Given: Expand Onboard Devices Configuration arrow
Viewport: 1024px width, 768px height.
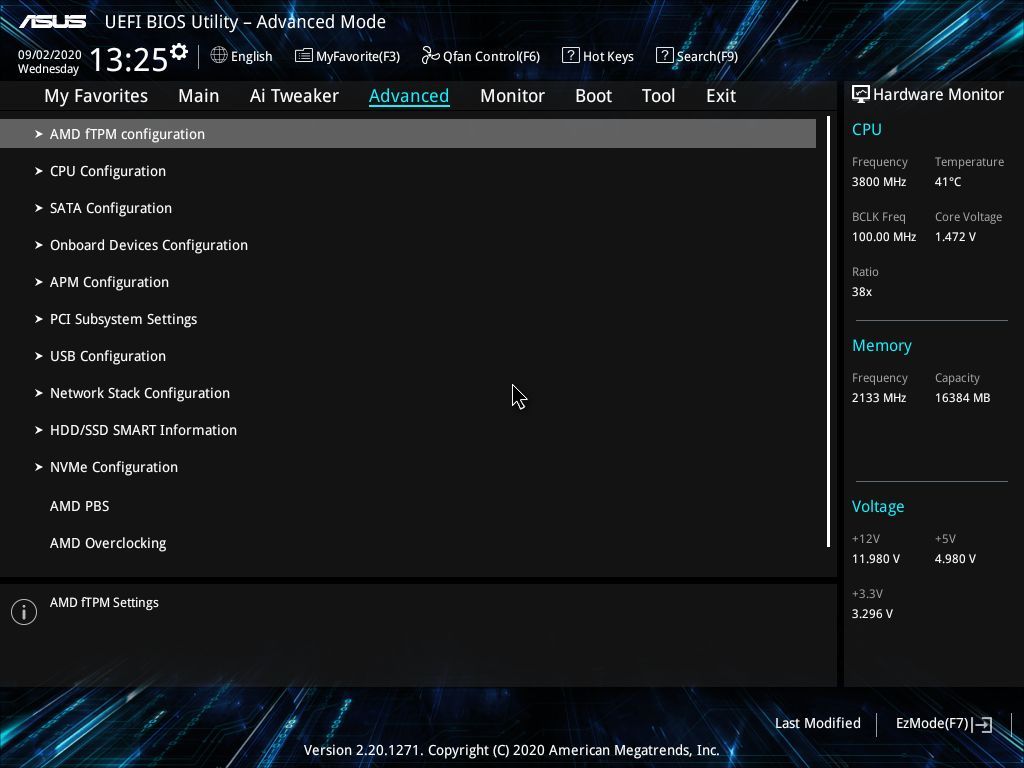Looking at the screenshot, I should coord(39,245).
